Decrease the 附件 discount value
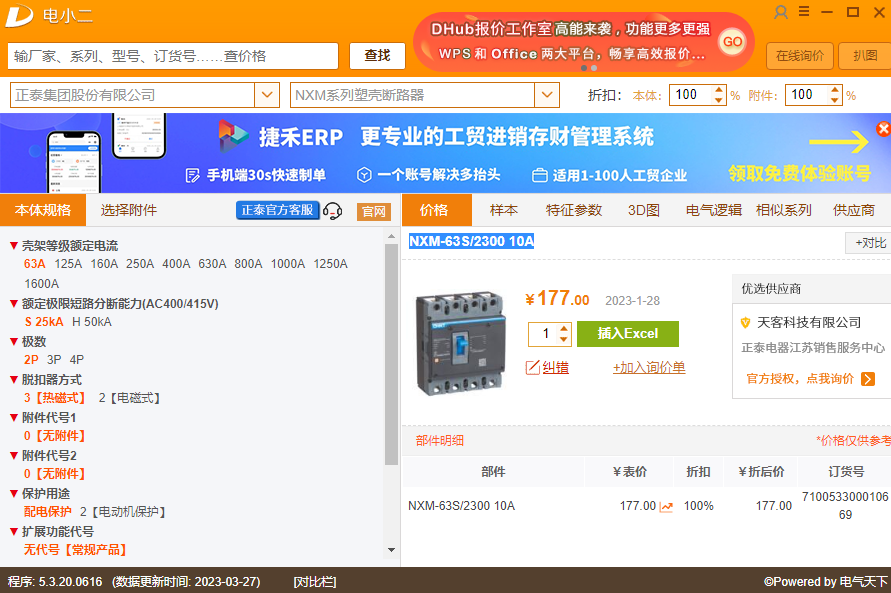The height and width of the screenshot is (593, 891). 835,99
